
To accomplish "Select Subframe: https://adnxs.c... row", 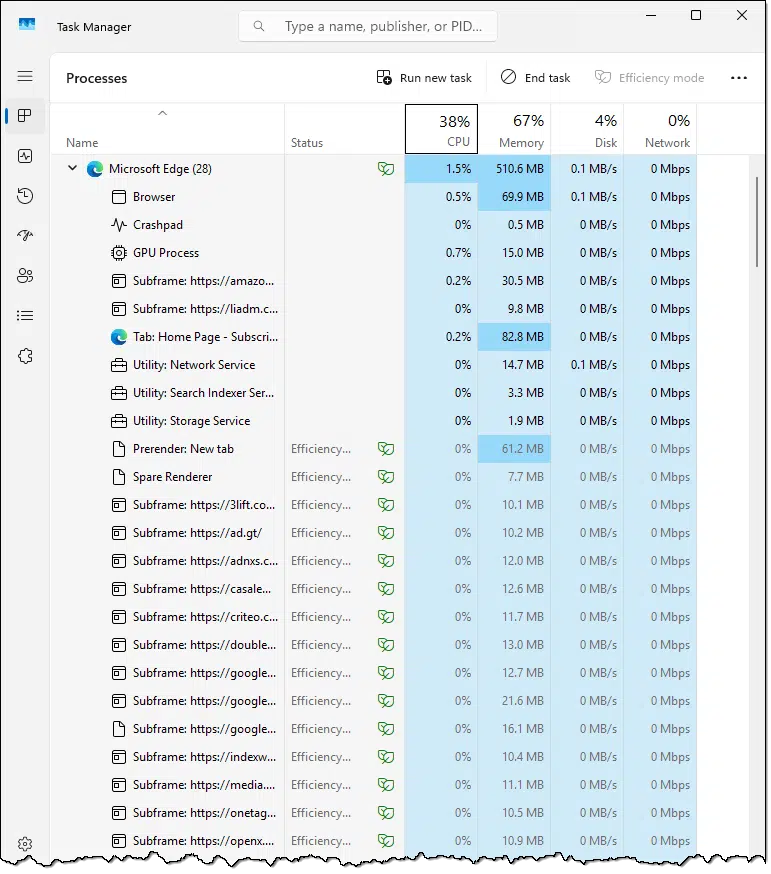I will [374, 561].
